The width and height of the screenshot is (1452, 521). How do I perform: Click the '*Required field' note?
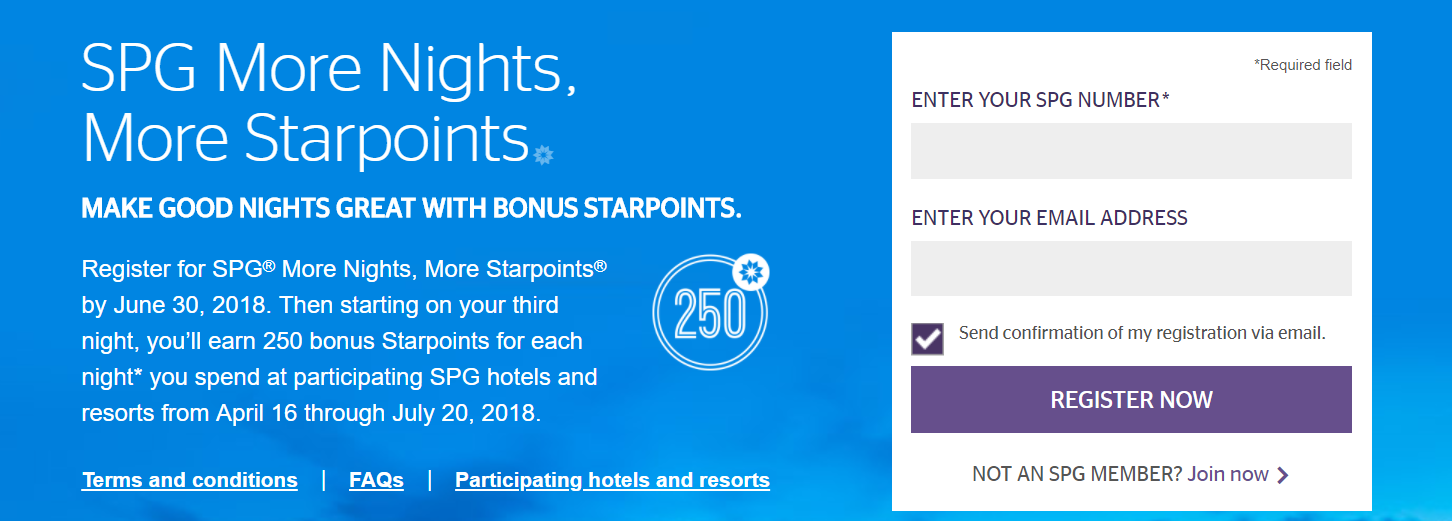pyautogui.click(x=1303, y=65)
